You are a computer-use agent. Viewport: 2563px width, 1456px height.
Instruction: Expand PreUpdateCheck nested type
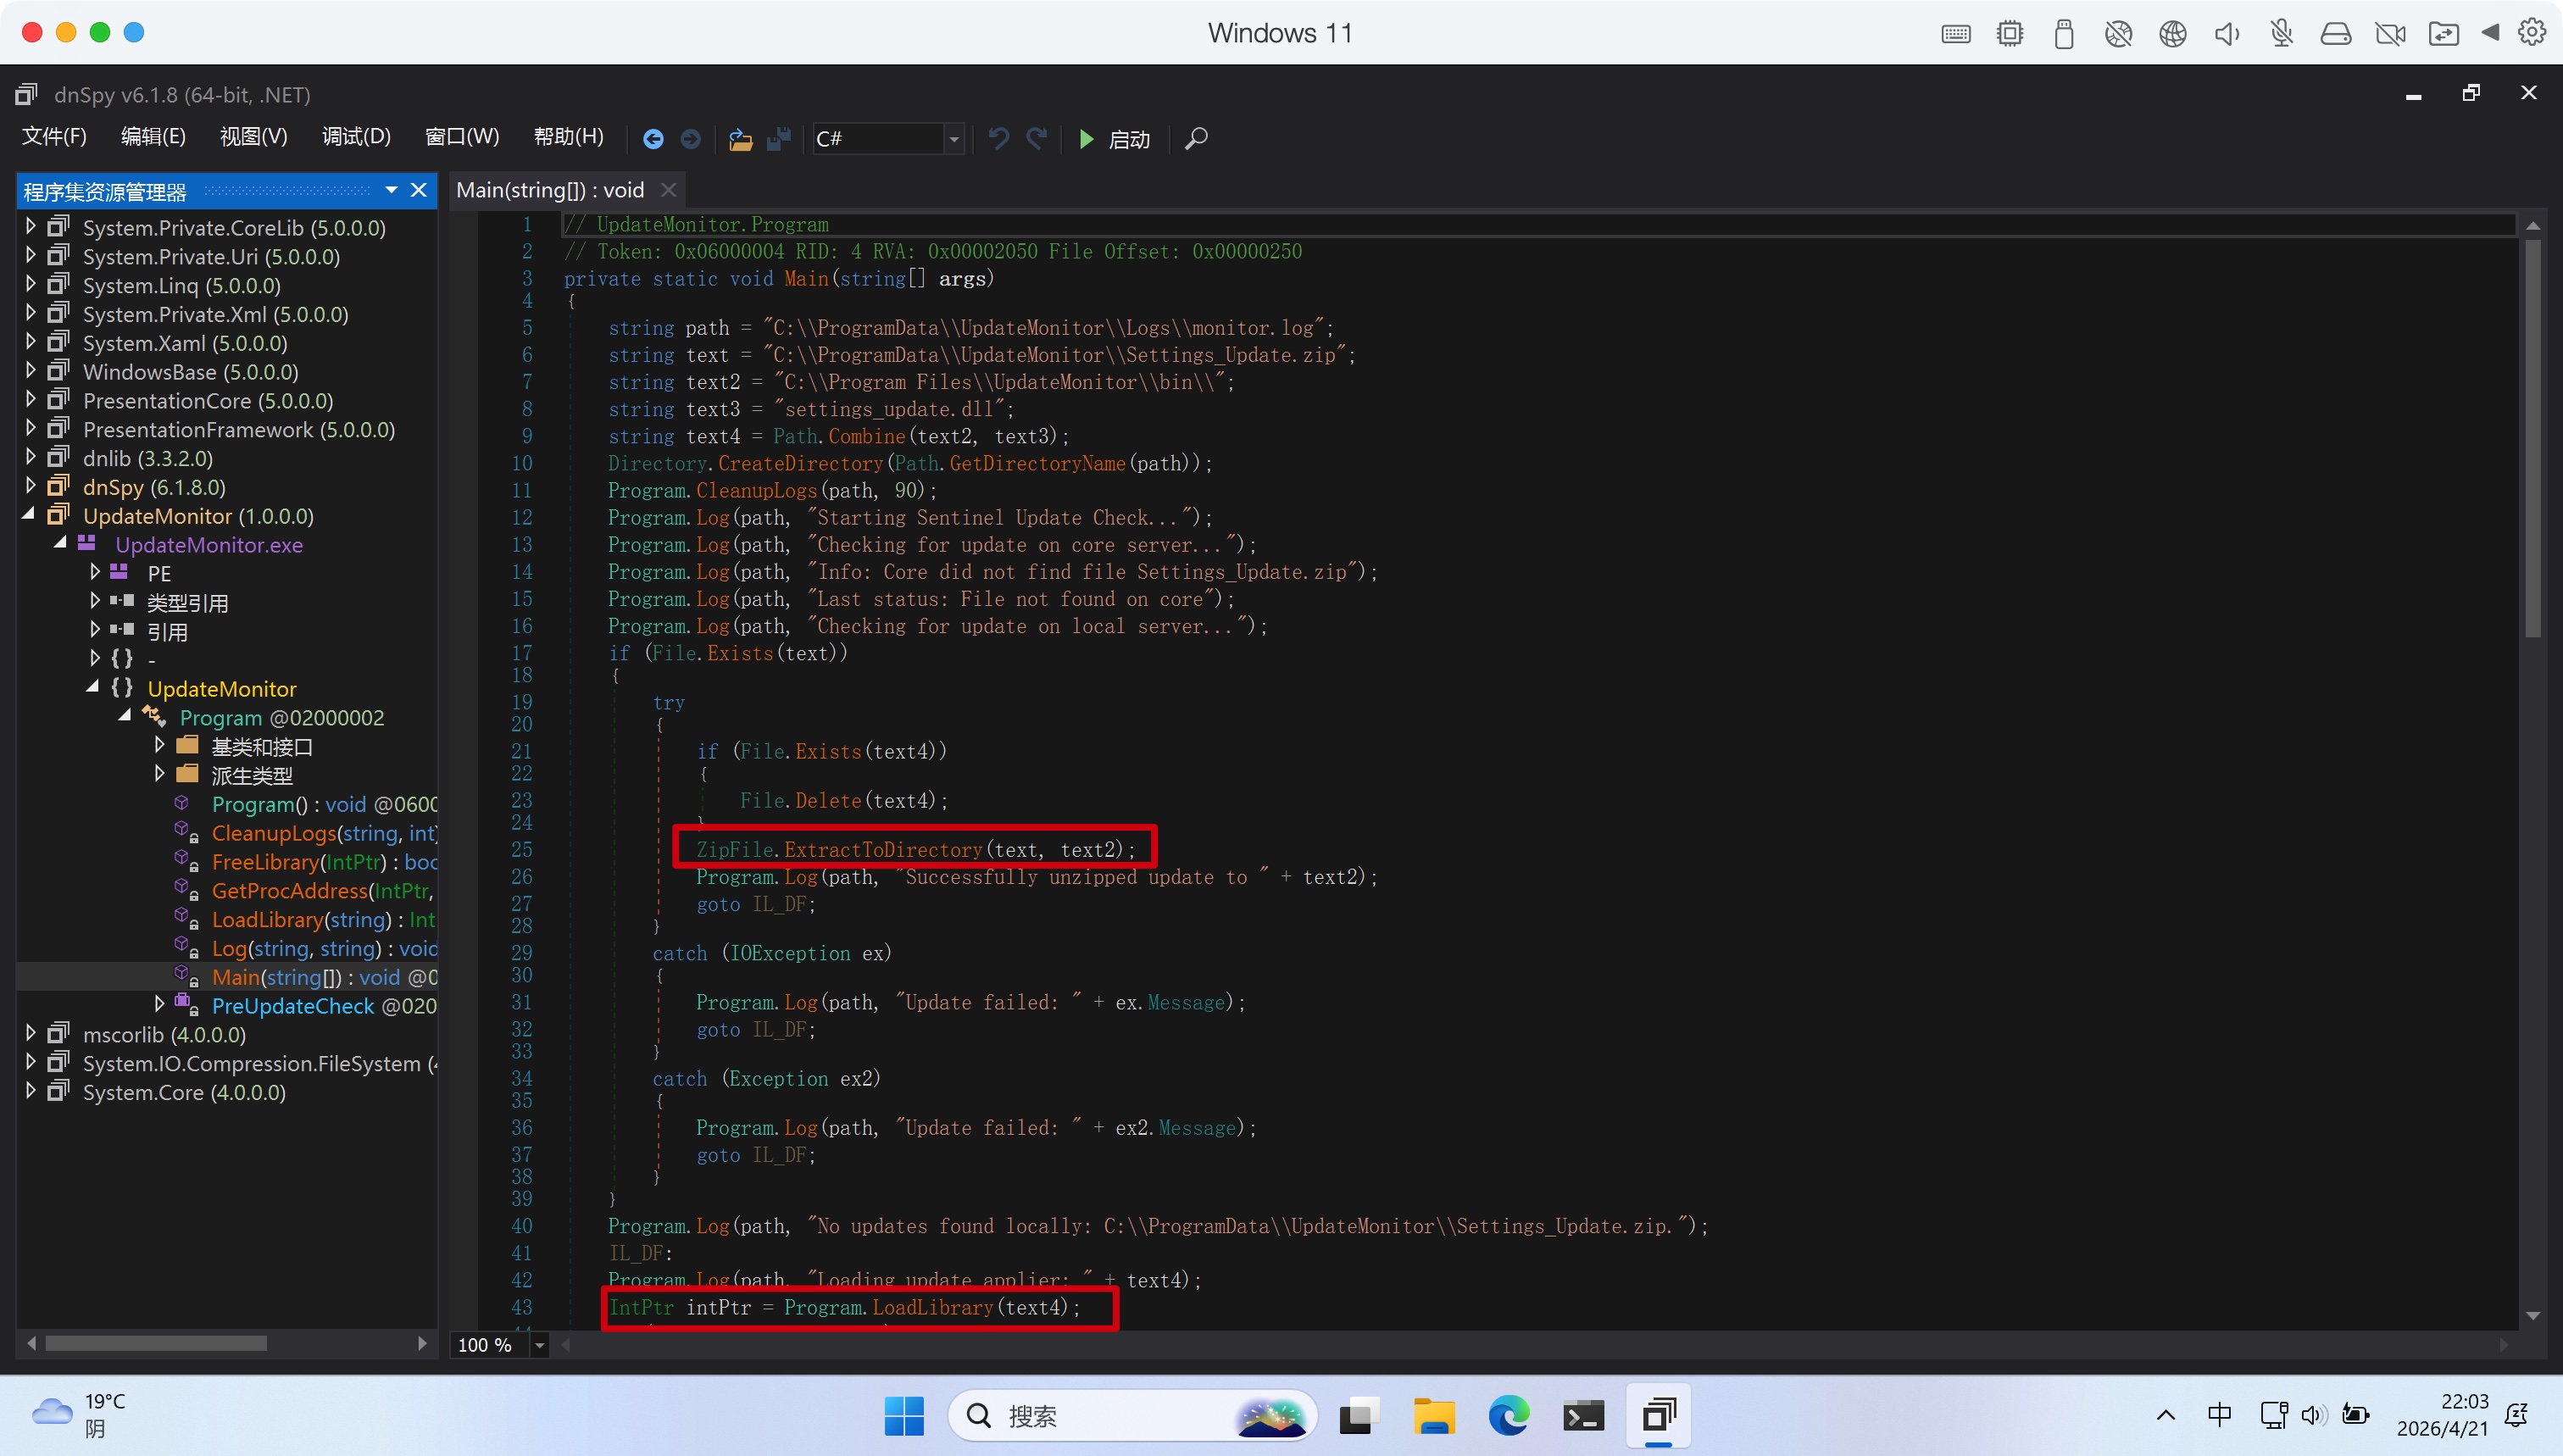pyautogui.click(x=159, y=1004)
